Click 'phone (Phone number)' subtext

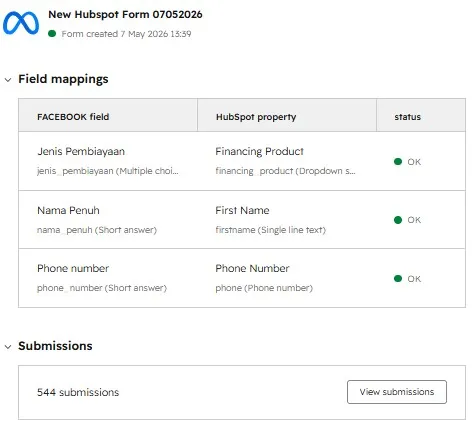click(264, 288)
